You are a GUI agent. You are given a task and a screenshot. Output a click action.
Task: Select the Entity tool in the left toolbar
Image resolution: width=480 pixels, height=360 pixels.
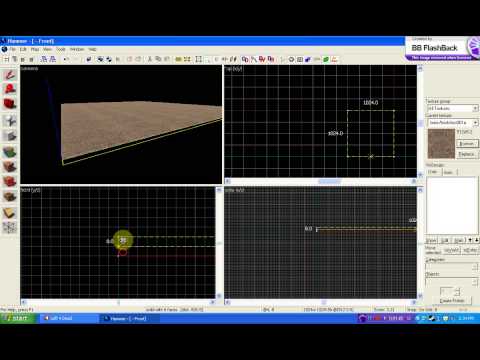pyautogui.click(x=10, y=120)
